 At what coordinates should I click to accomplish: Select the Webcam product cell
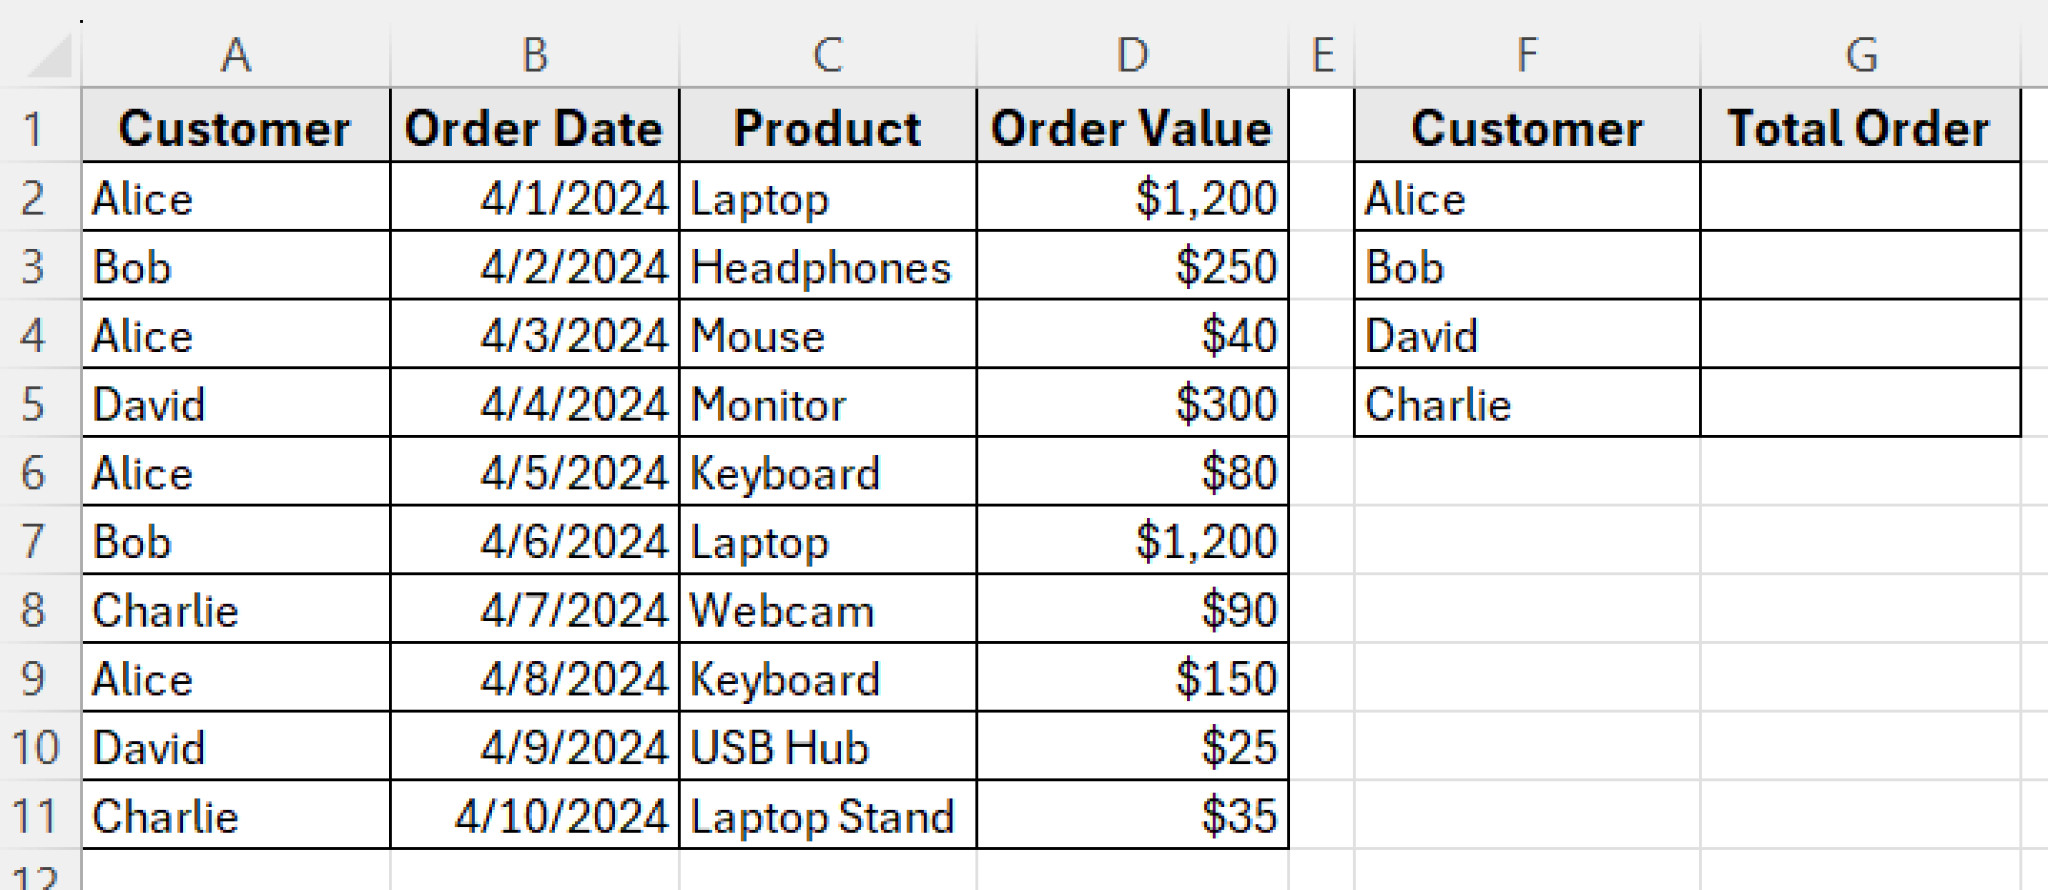coord(827,609)
